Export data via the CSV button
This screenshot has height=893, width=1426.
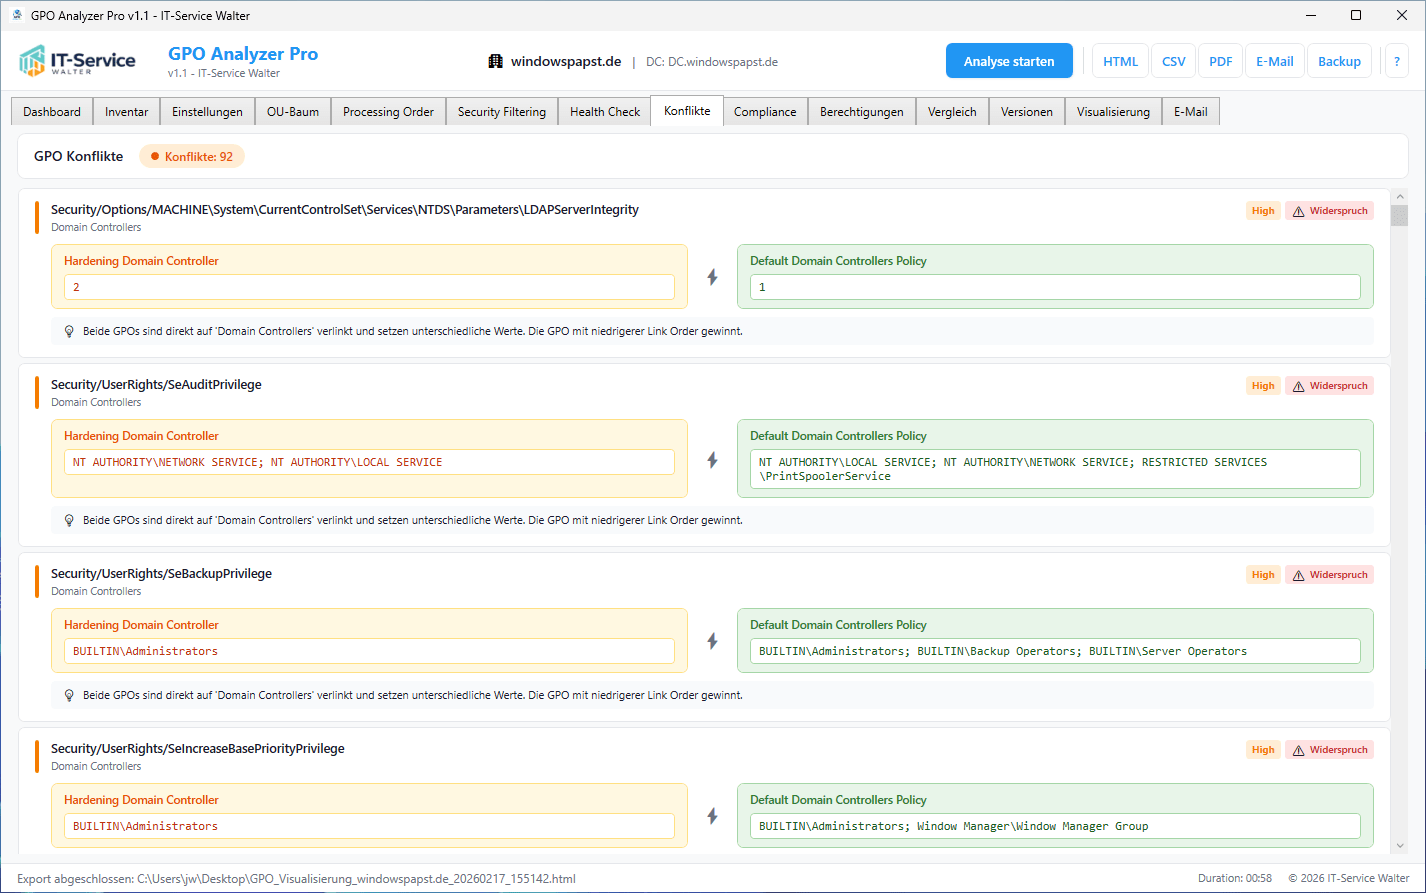(1173, 61)
